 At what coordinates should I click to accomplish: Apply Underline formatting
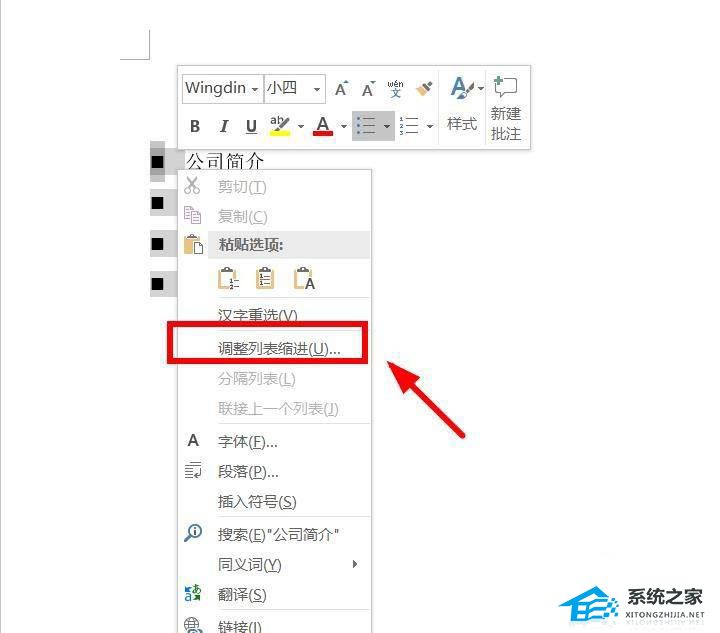click(x=251, y=126)
